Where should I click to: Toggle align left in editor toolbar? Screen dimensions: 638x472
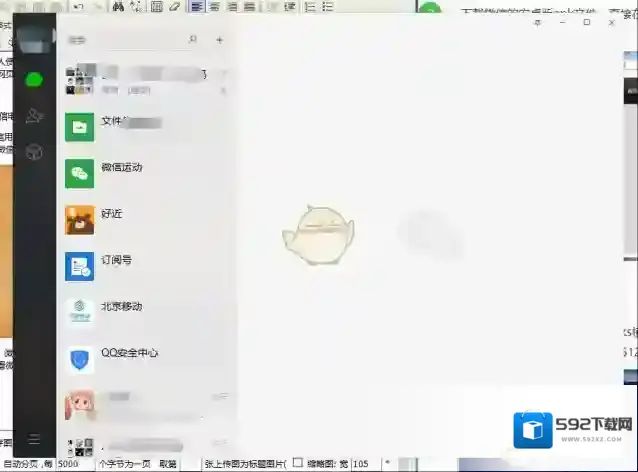tap(197, 7)
